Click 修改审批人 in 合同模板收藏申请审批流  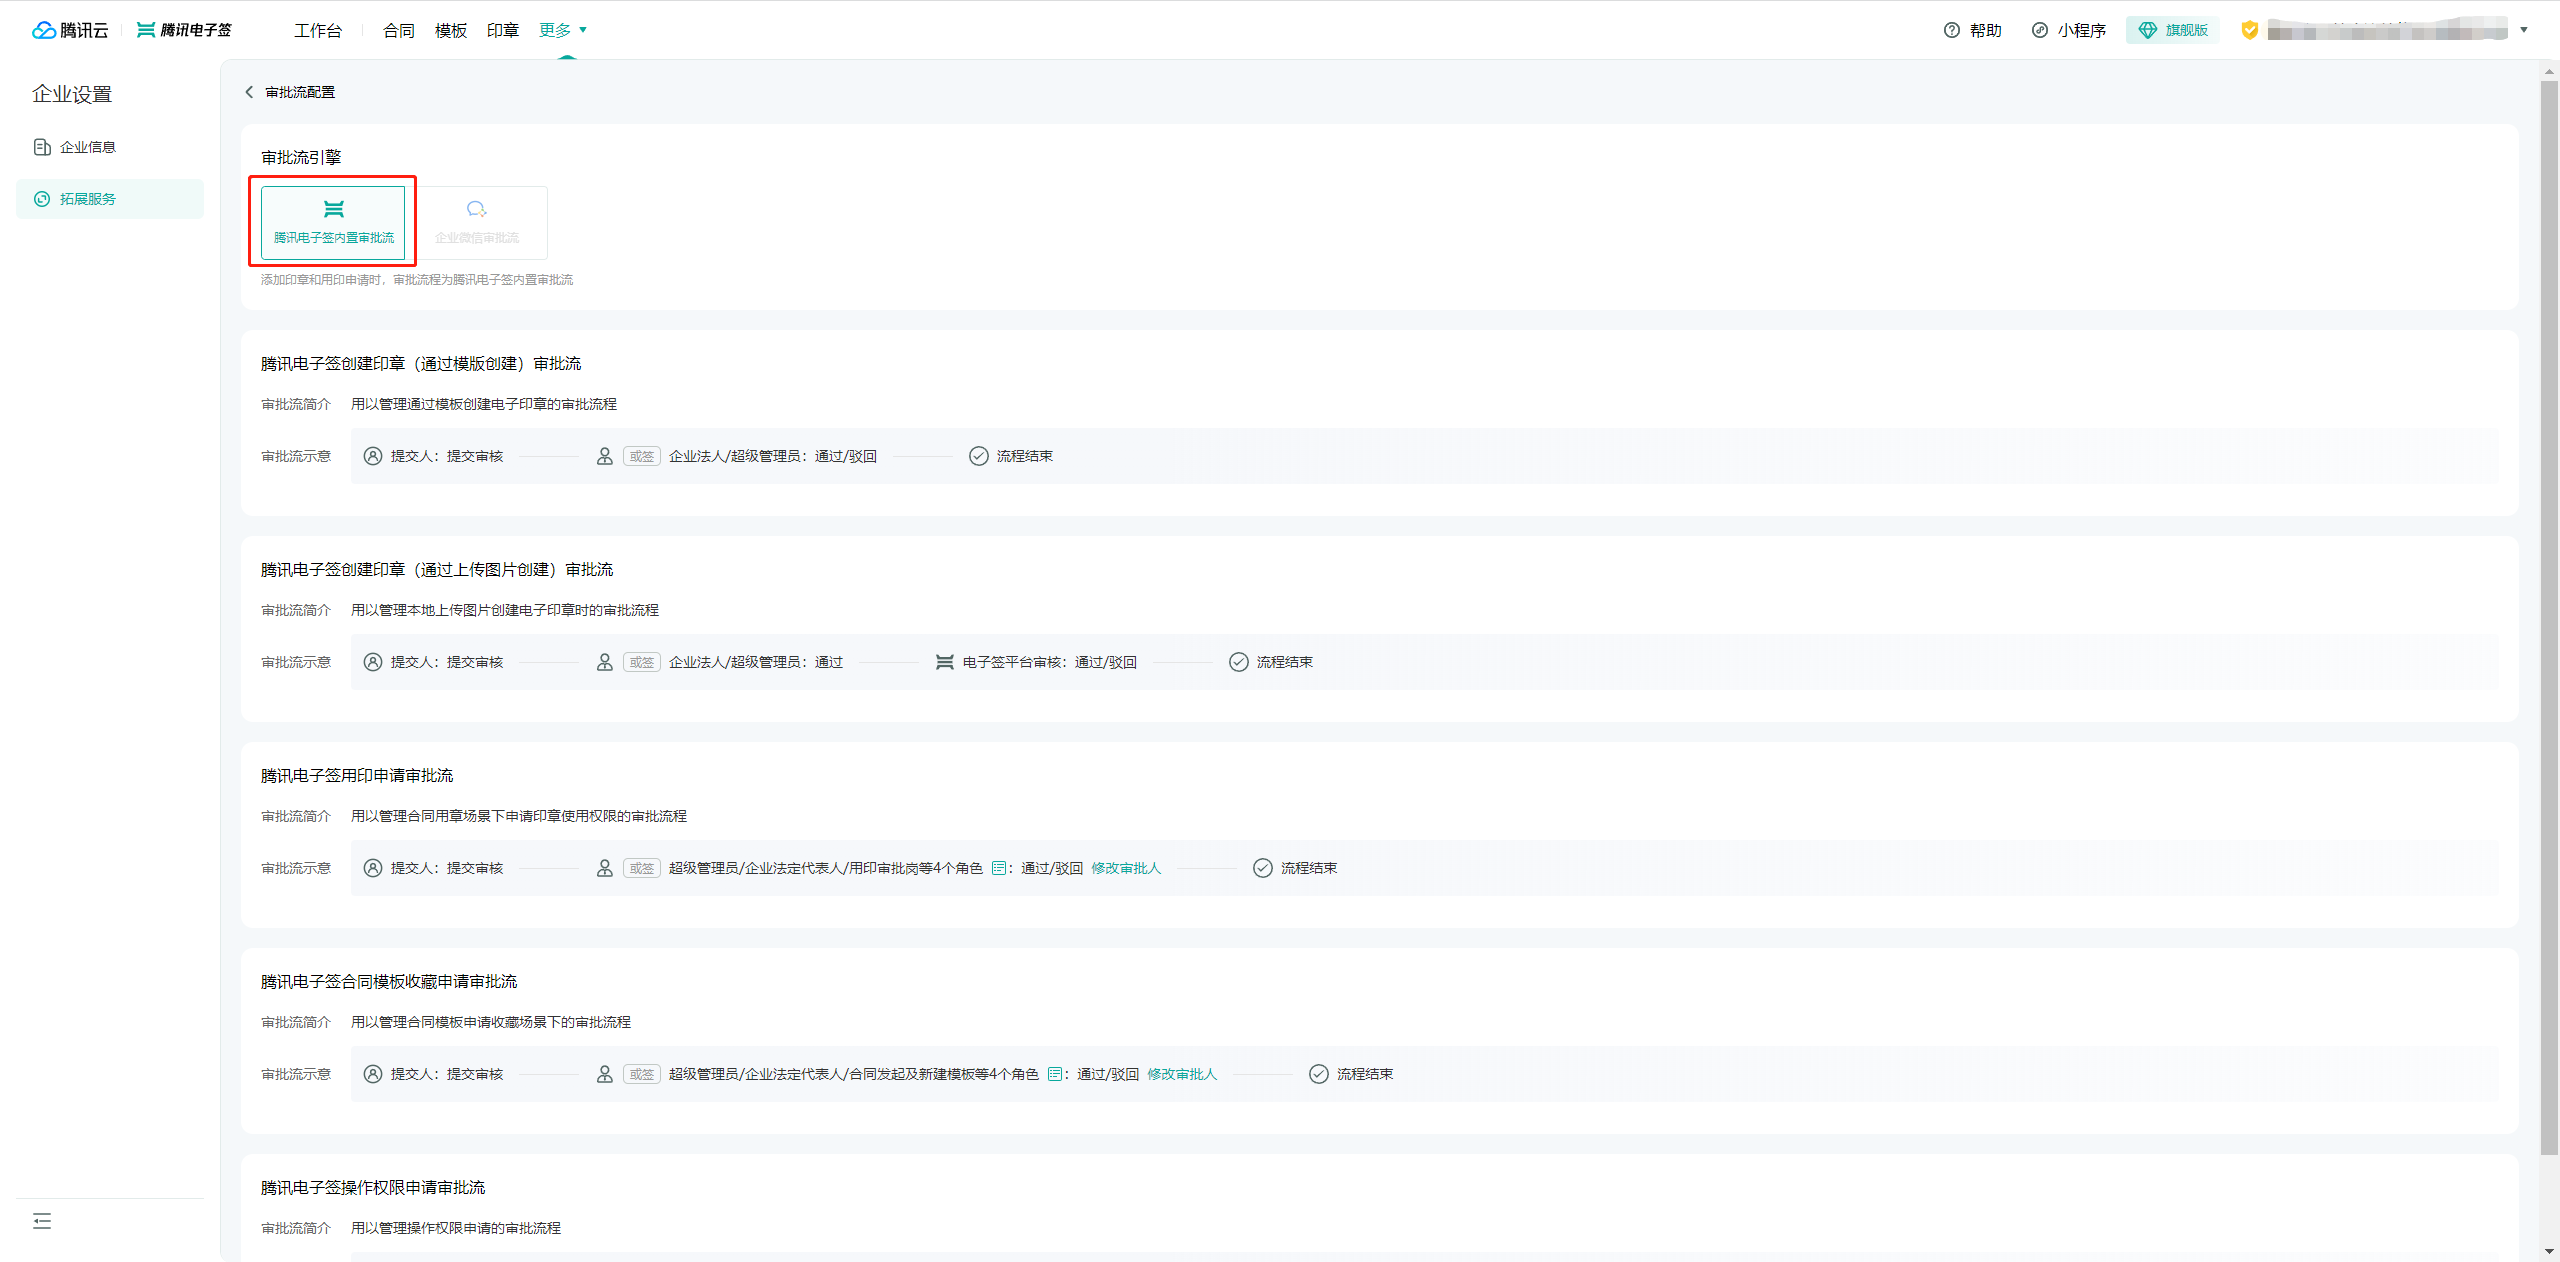pyautogui.click(x=1182, y=1074)
